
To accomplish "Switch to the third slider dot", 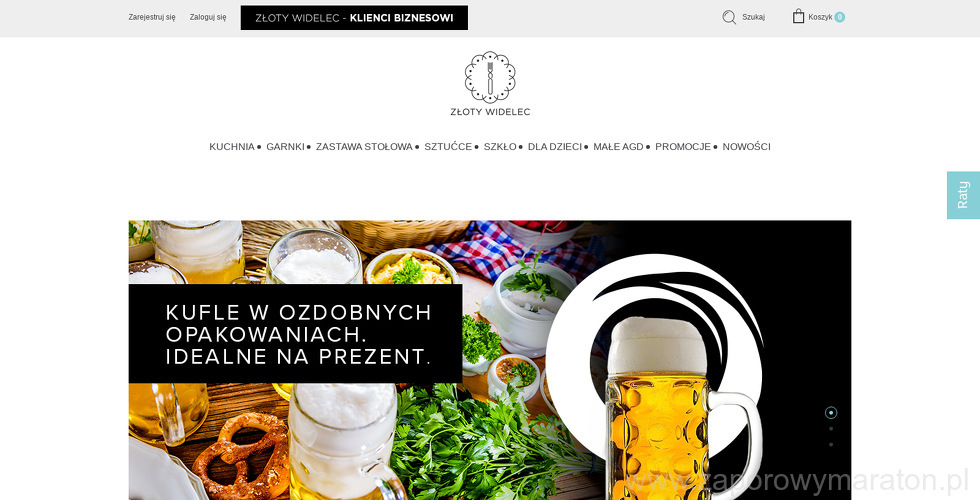I will [831, 444].
